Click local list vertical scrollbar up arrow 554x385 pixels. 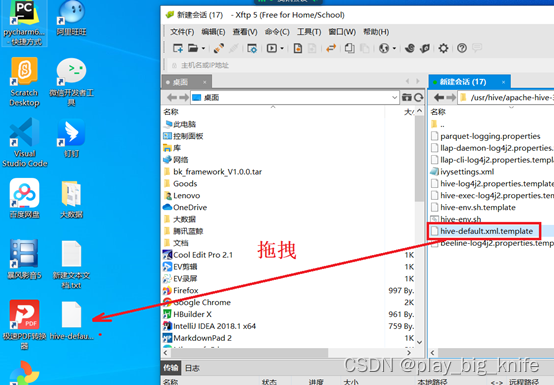pyautogui.click(x=419, y=111)
